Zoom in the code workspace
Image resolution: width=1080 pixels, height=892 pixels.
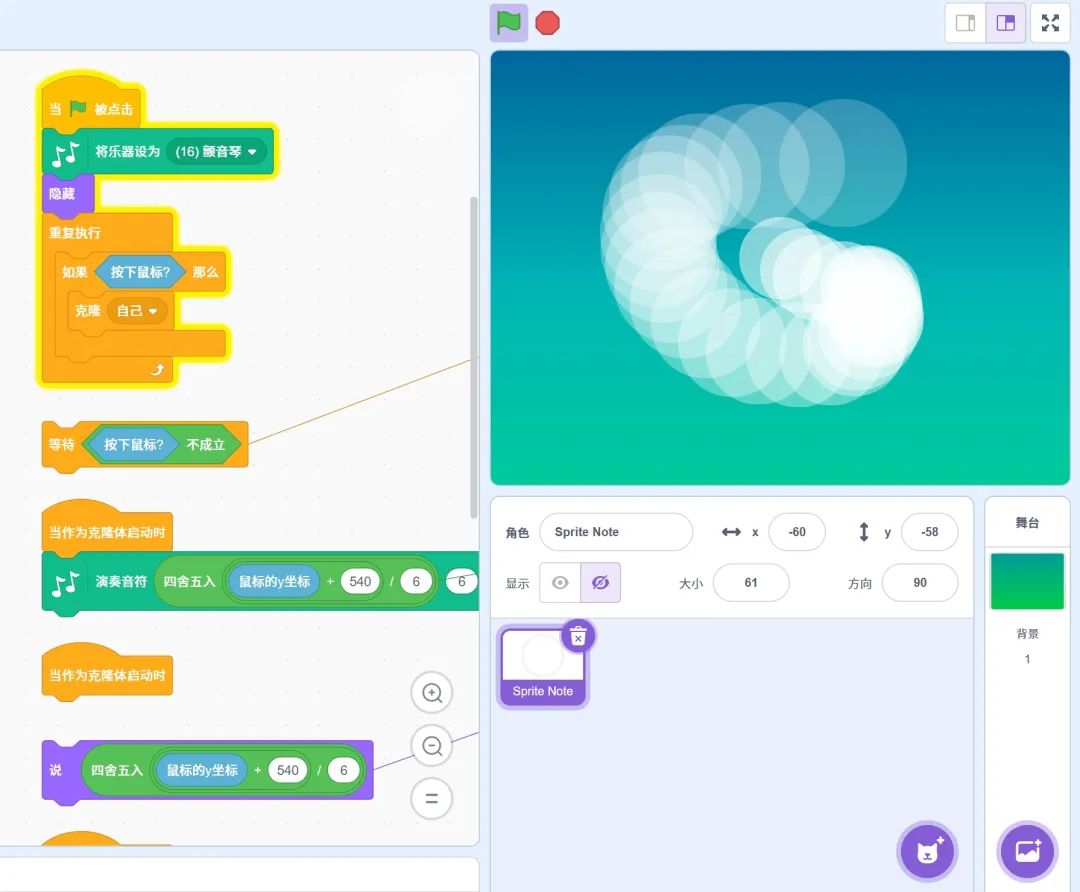point(432,693)
